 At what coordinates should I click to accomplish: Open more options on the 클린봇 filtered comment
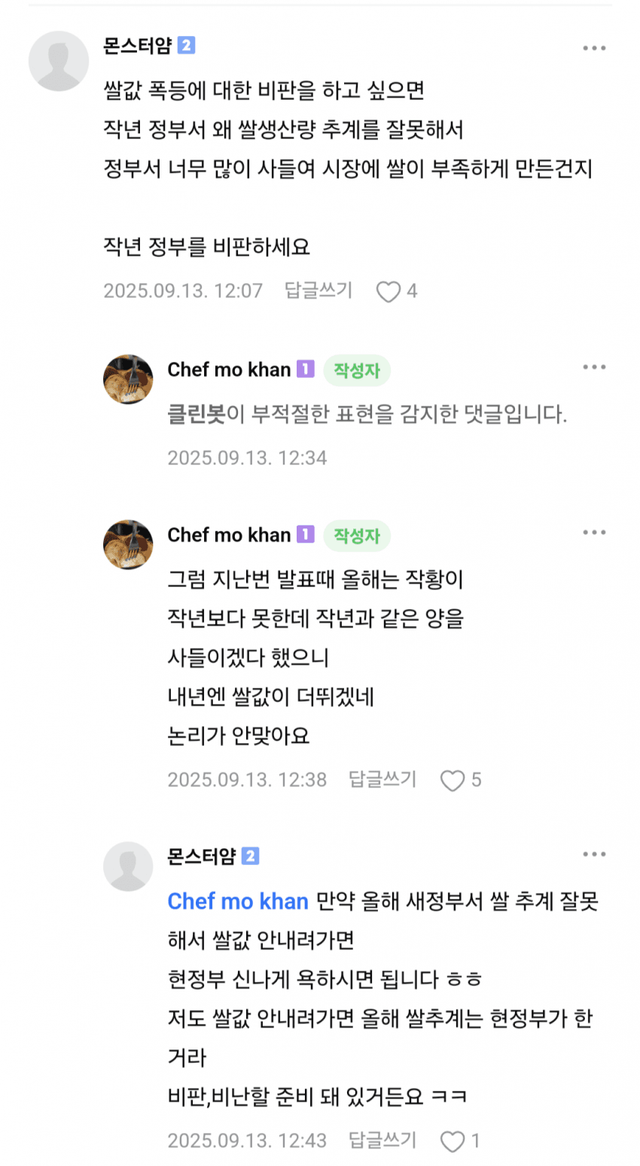pos(594,368)
